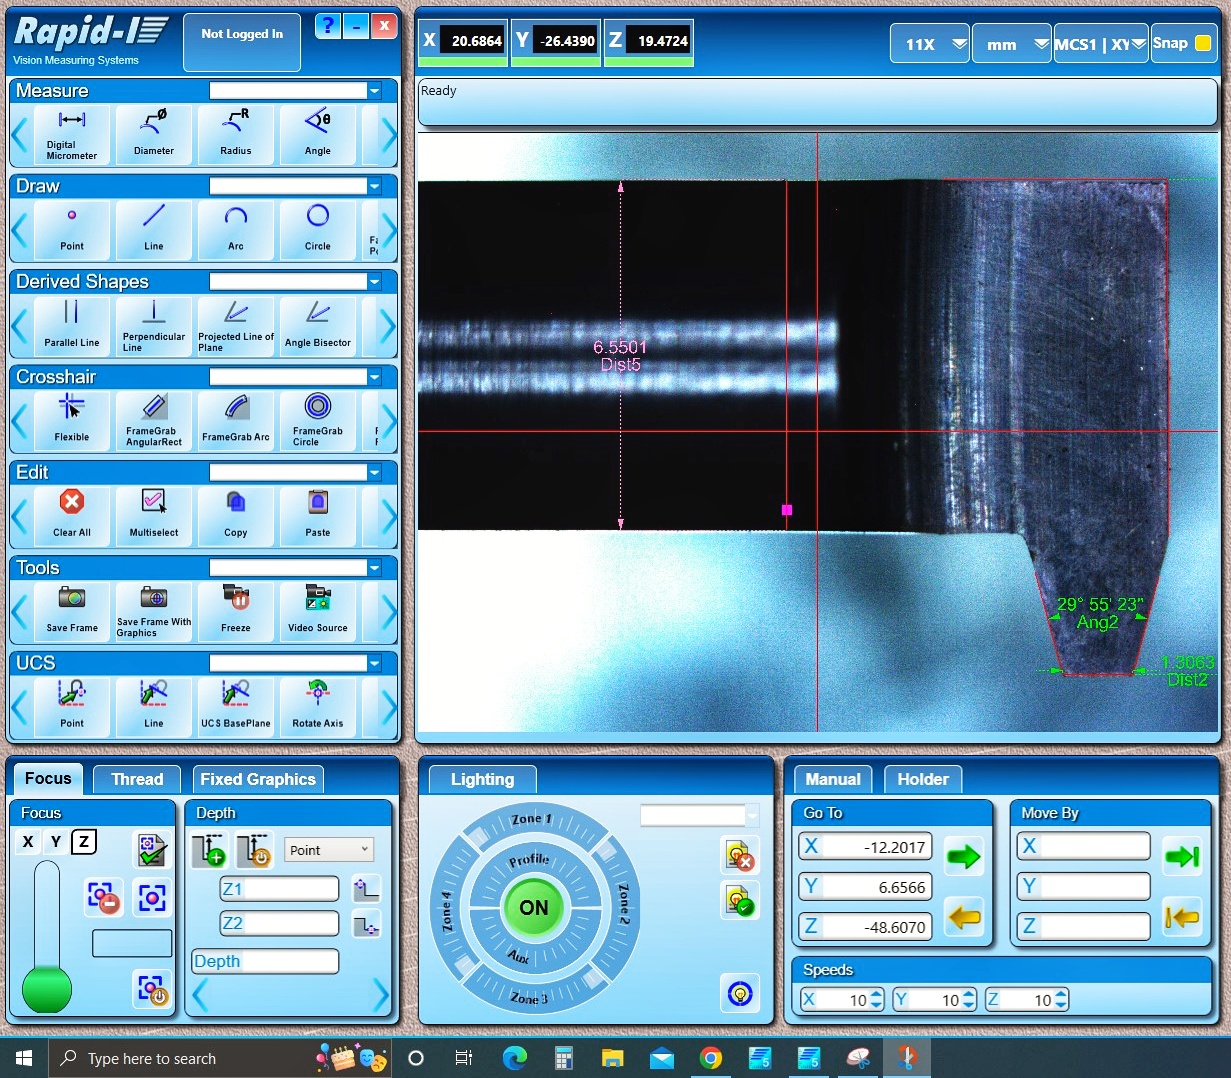Select the Digital Micrometer measure tool

tap(71, 134)
